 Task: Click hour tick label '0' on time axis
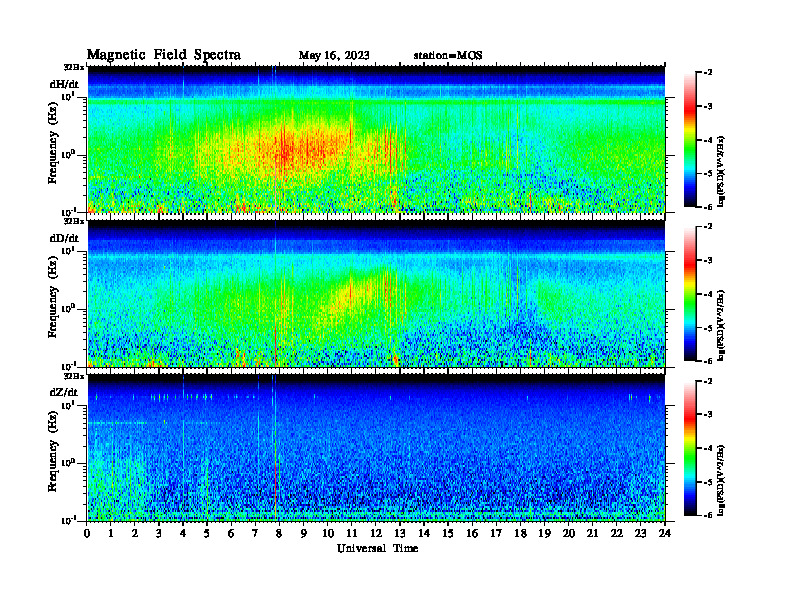87,534
